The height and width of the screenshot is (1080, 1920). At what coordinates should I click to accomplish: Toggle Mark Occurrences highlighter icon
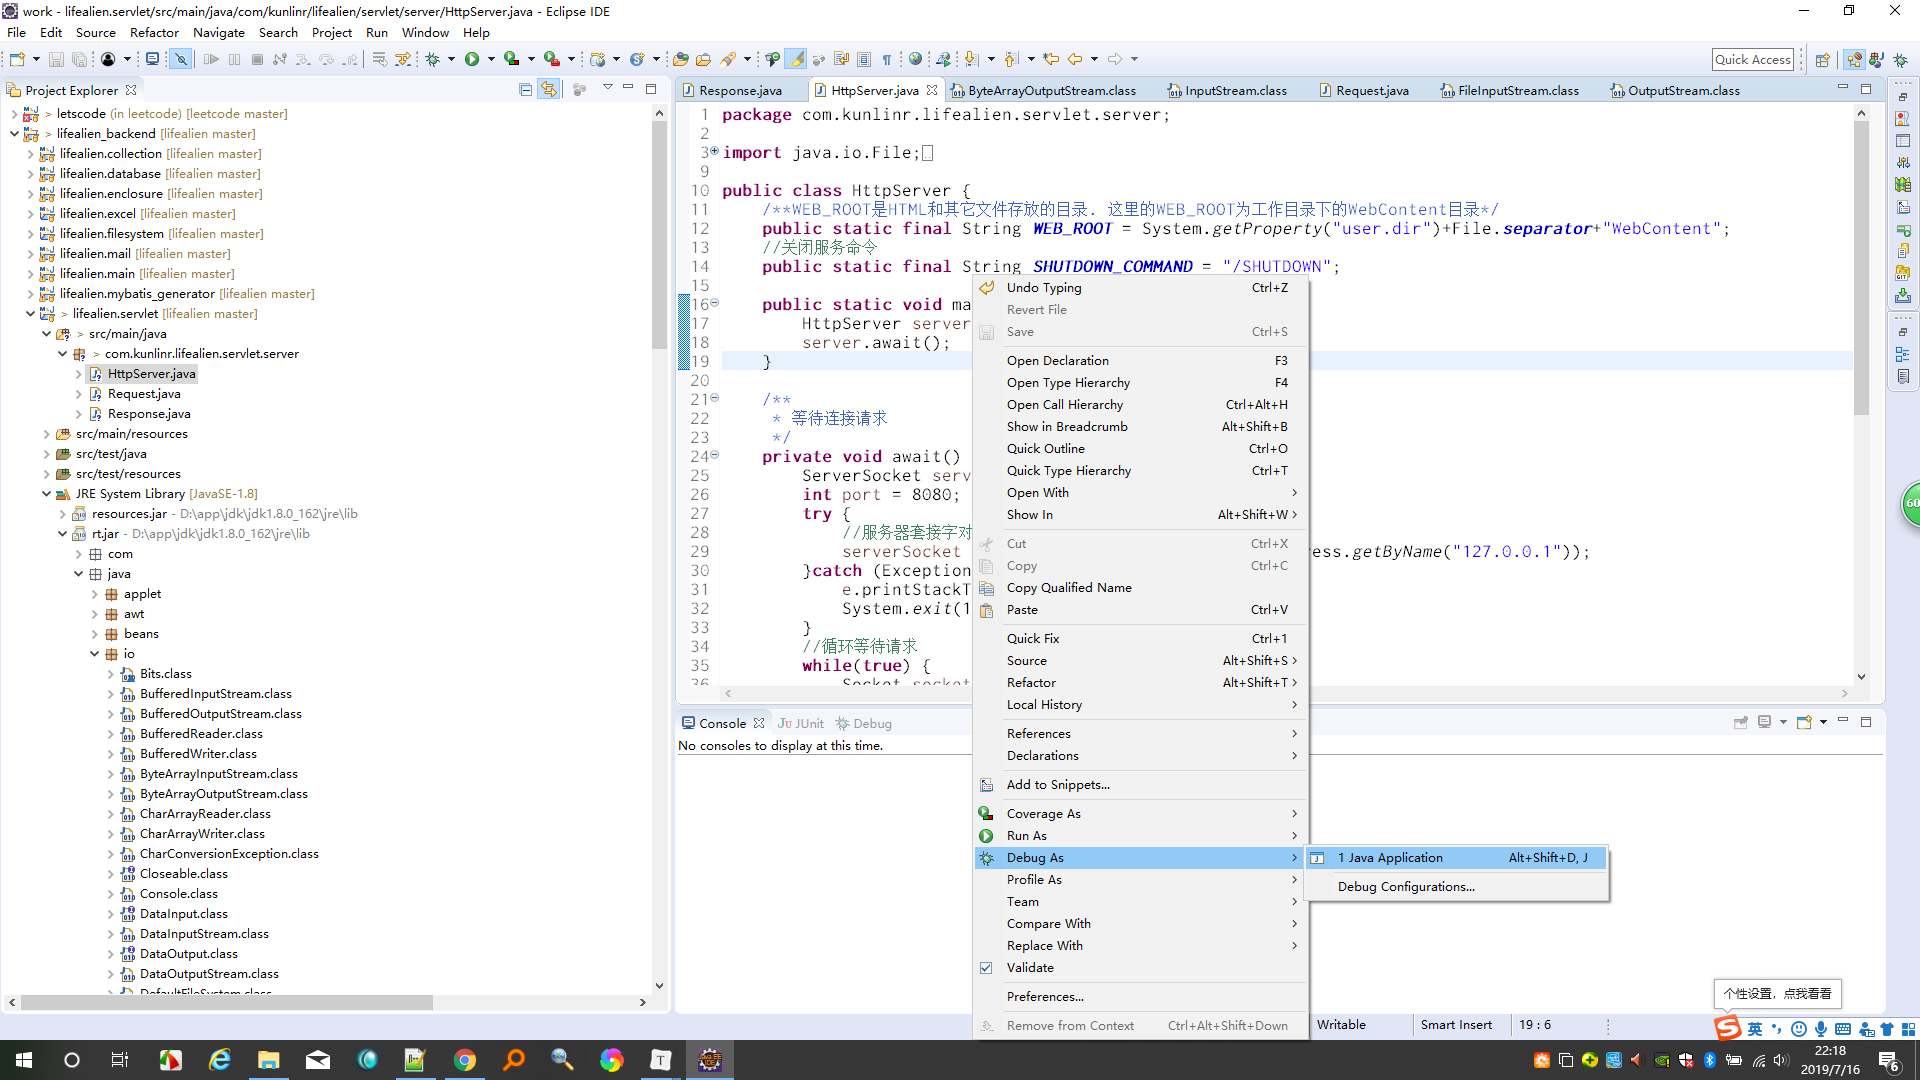click(796, 60)
